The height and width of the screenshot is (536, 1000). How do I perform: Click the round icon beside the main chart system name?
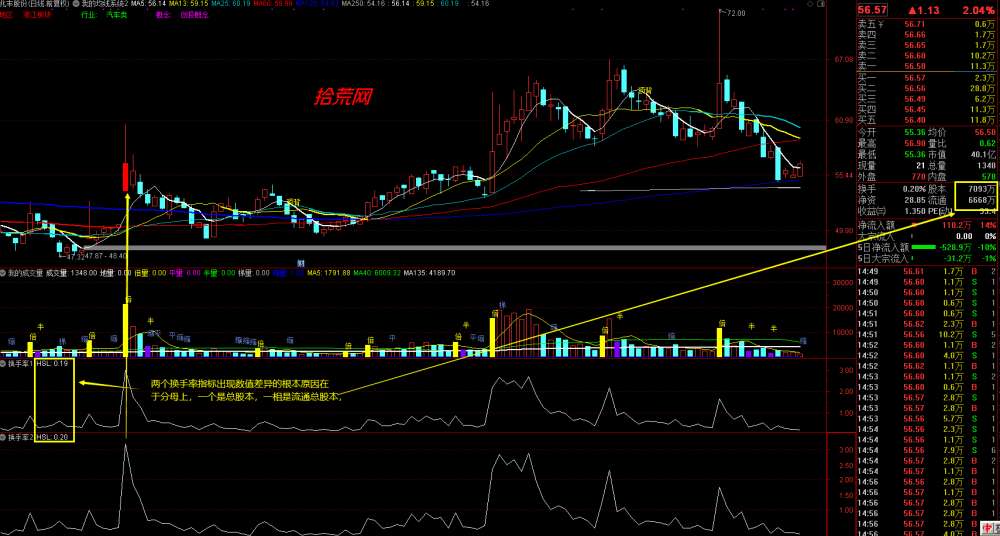[77, 3]
